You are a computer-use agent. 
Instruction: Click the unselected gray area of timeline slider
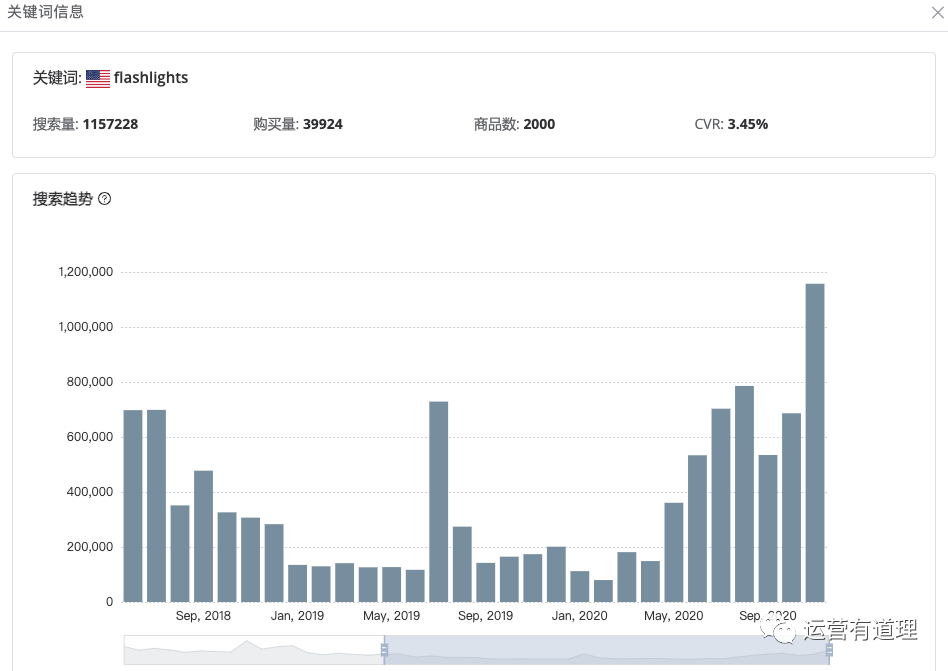[x=250, y=650]
